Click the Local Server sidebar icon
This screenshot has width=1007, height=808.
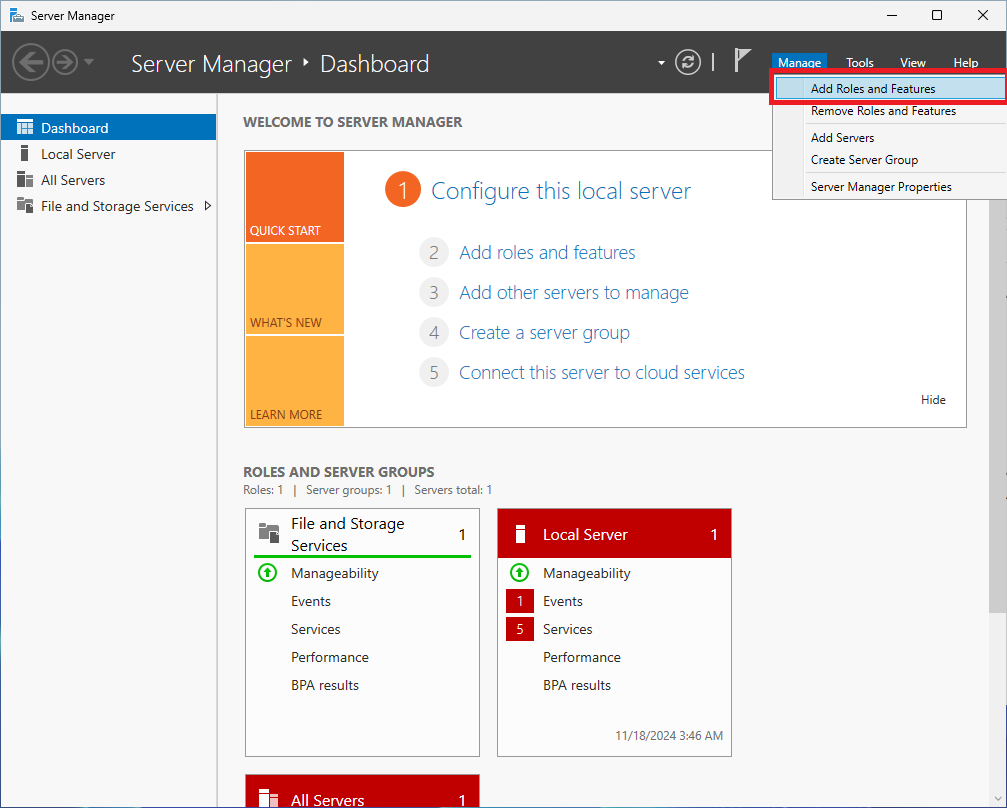(25, 154)
